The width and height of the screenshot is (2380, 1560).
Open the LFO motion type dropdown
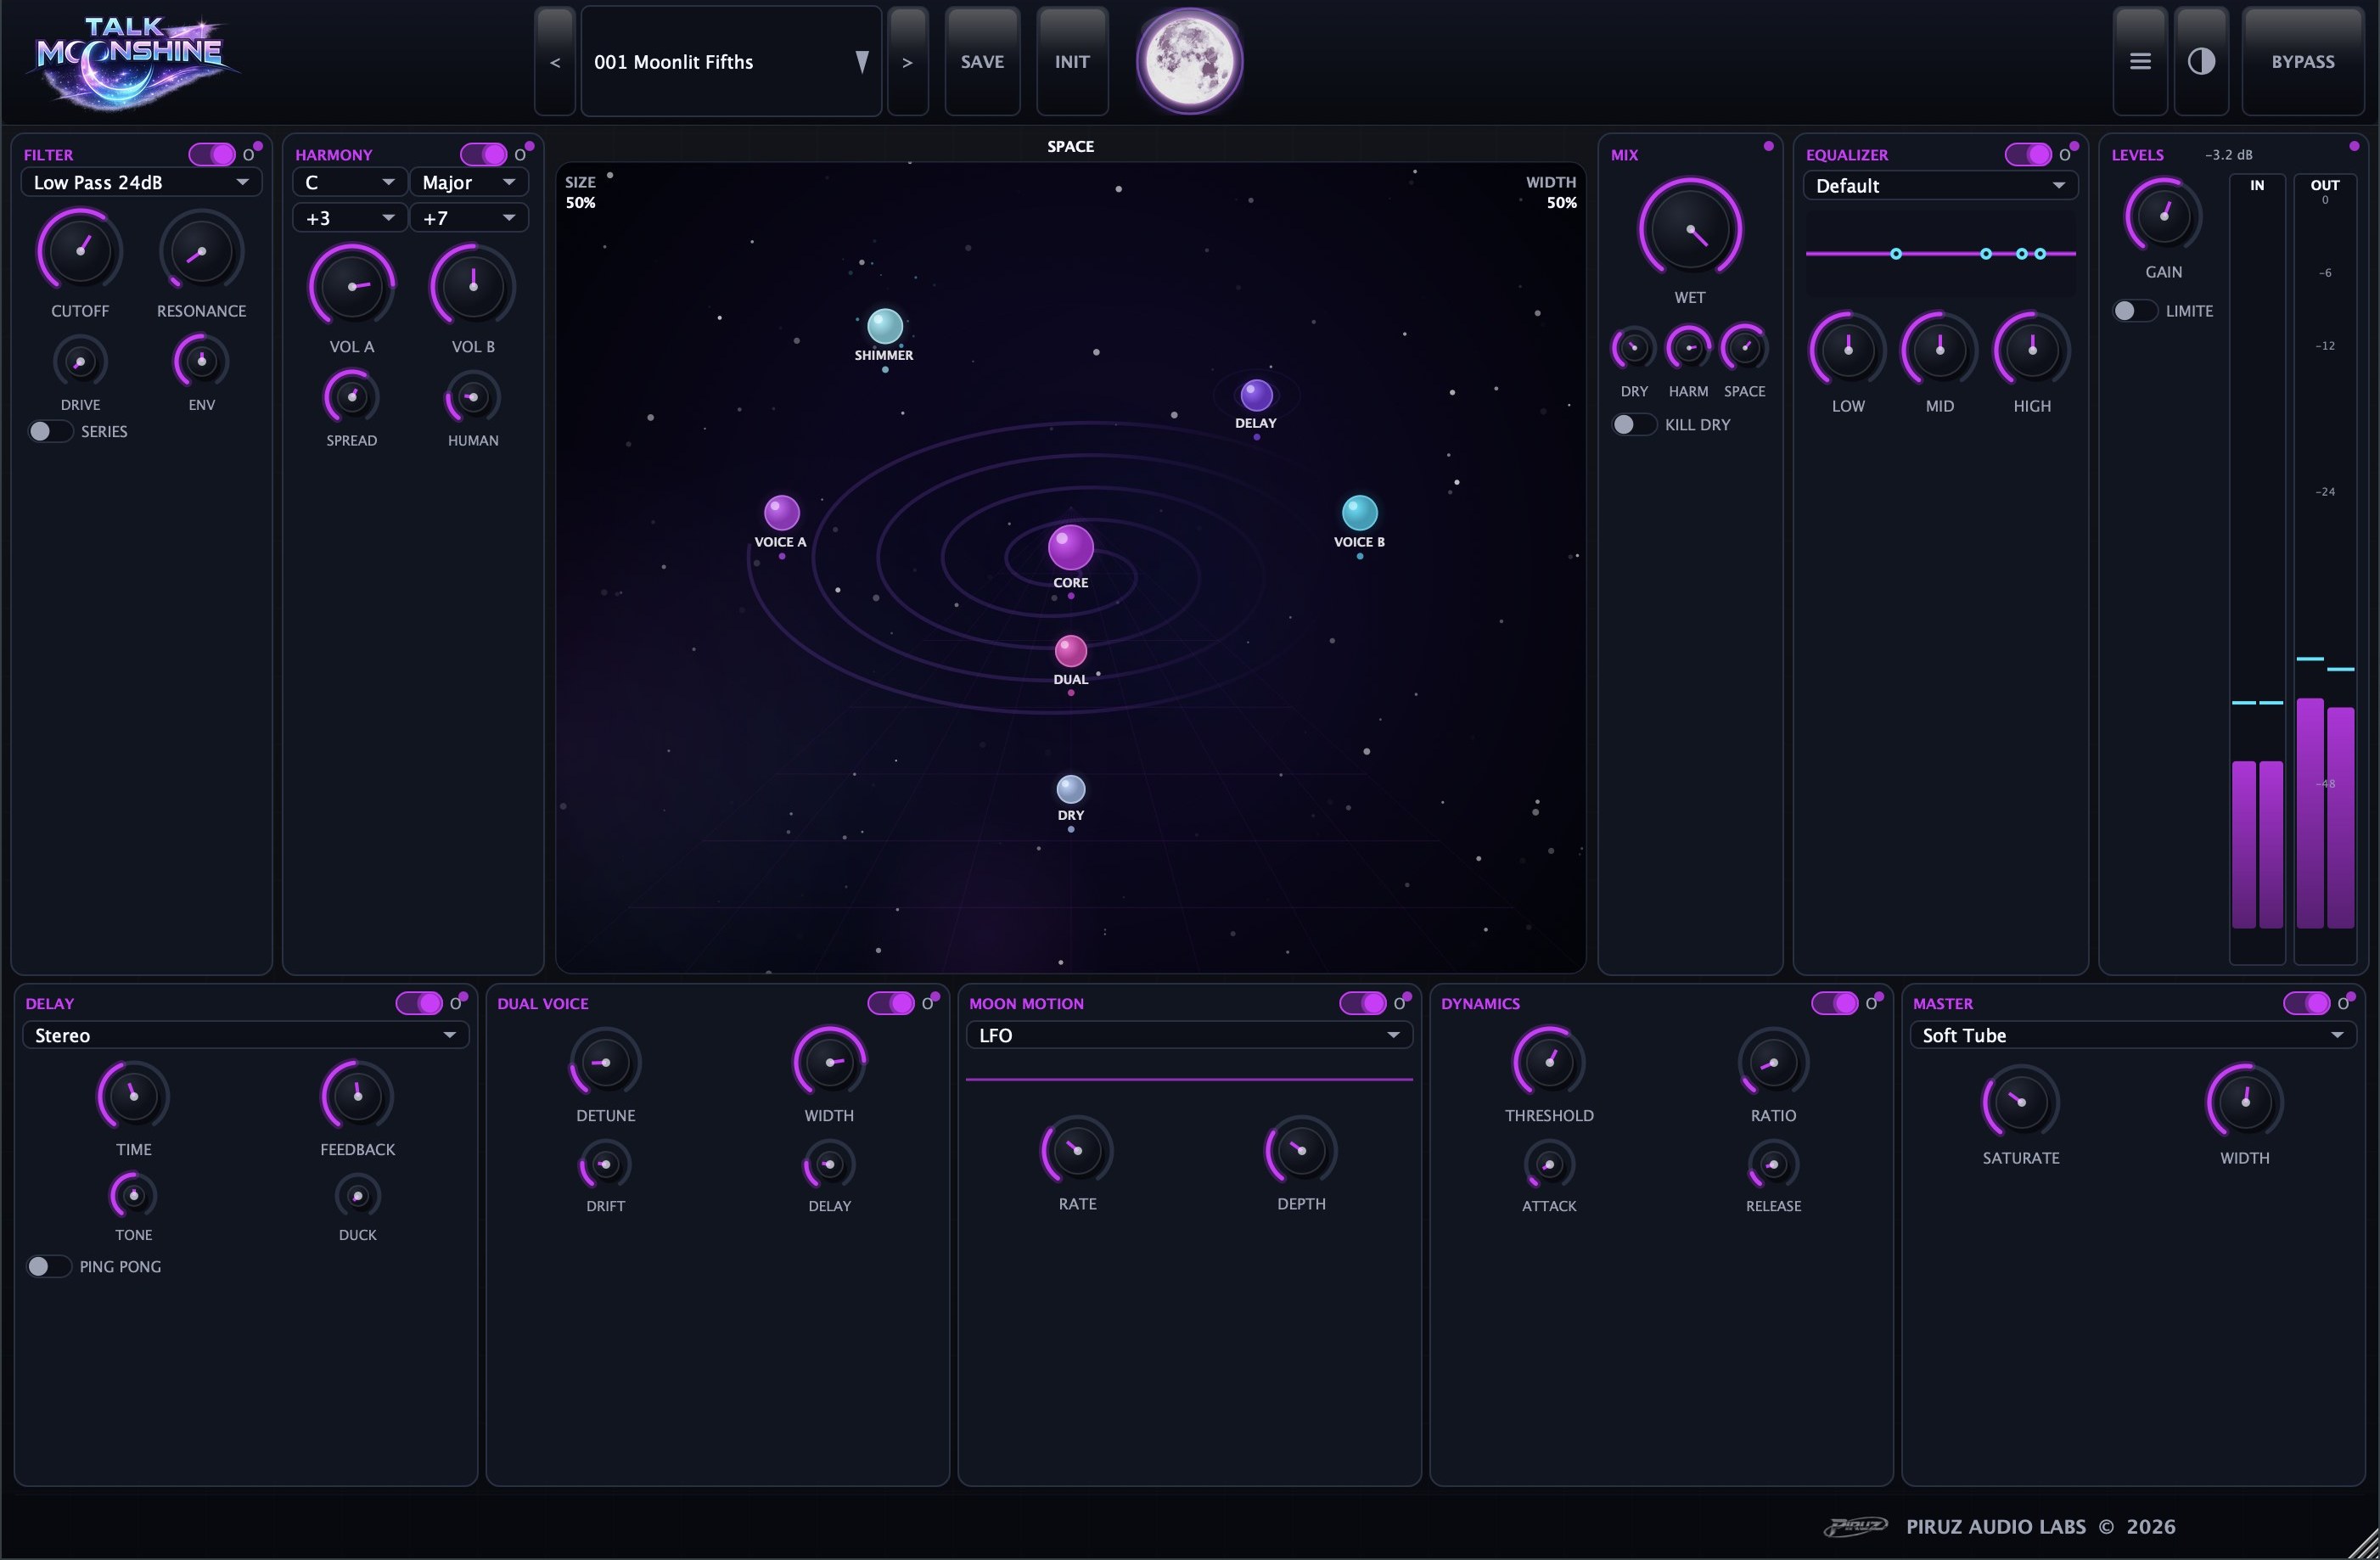pos(1189,1036)
